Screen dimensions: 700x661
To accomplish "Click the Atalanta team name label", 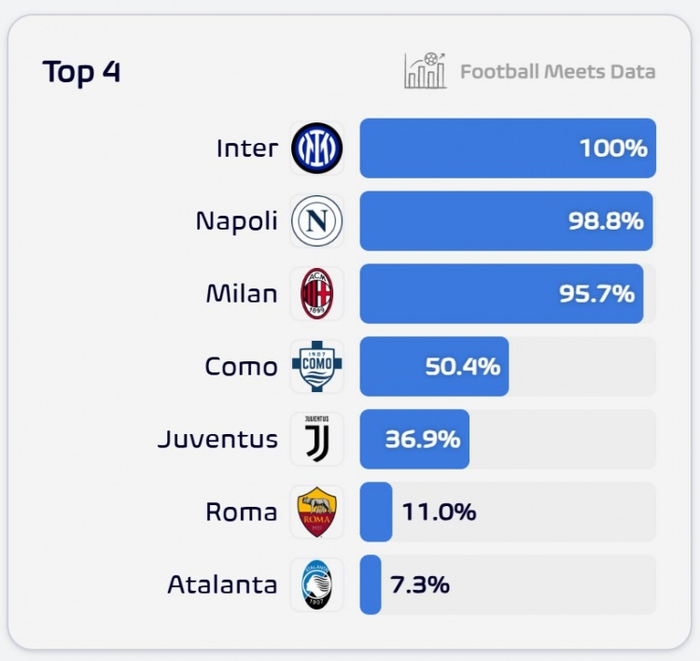I will 222,585.
